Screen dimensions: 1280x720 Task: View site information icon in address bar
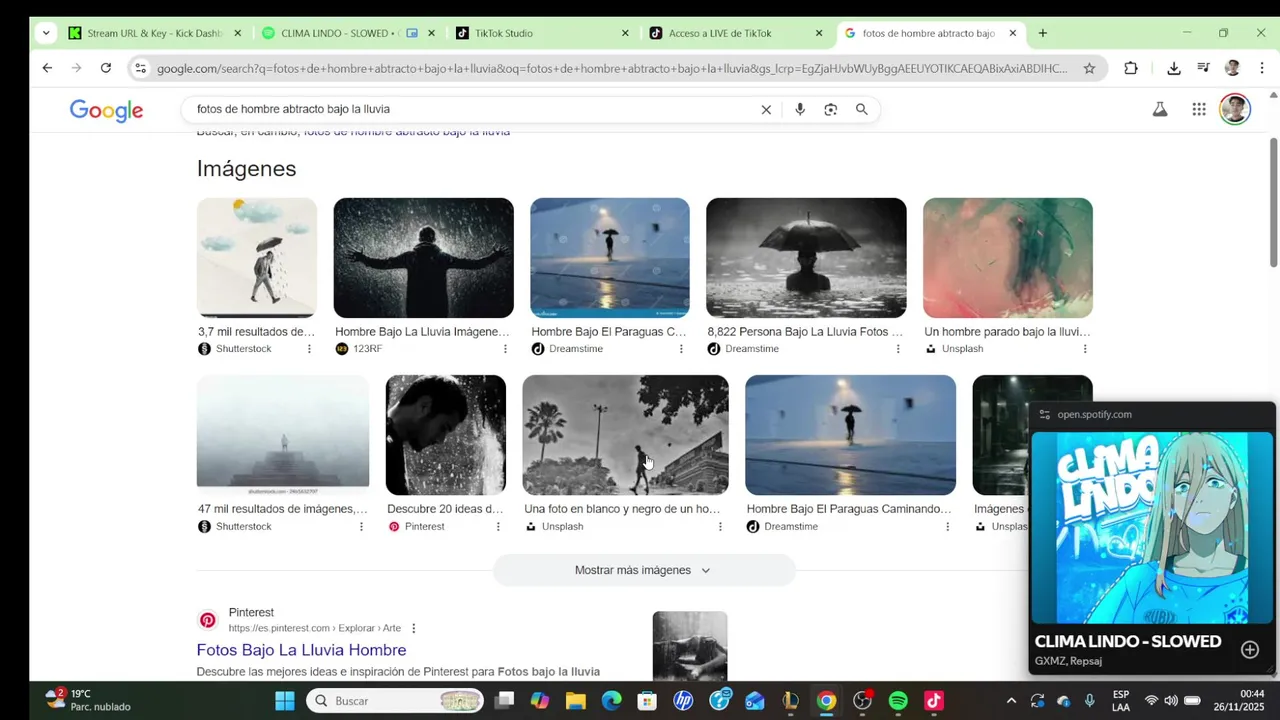pos(140,68)
